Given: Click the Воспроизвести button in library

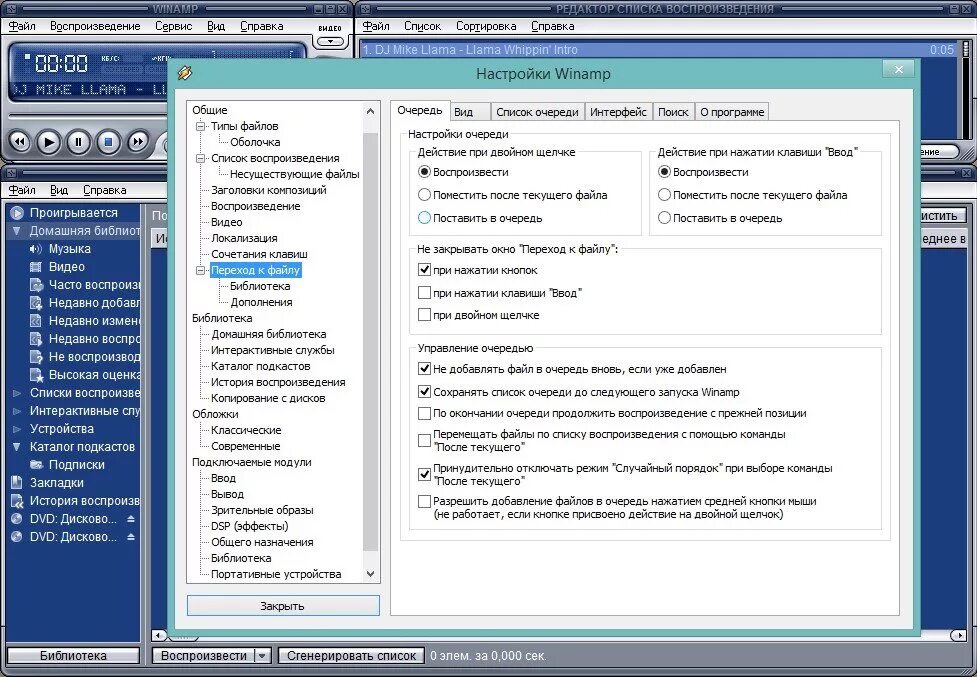Looking at the screenshot, I should click(204, 656).
